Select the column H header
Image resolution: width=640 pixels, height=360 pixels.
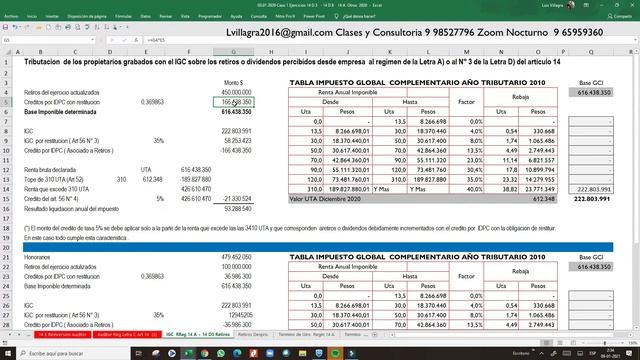coord(271,52)
